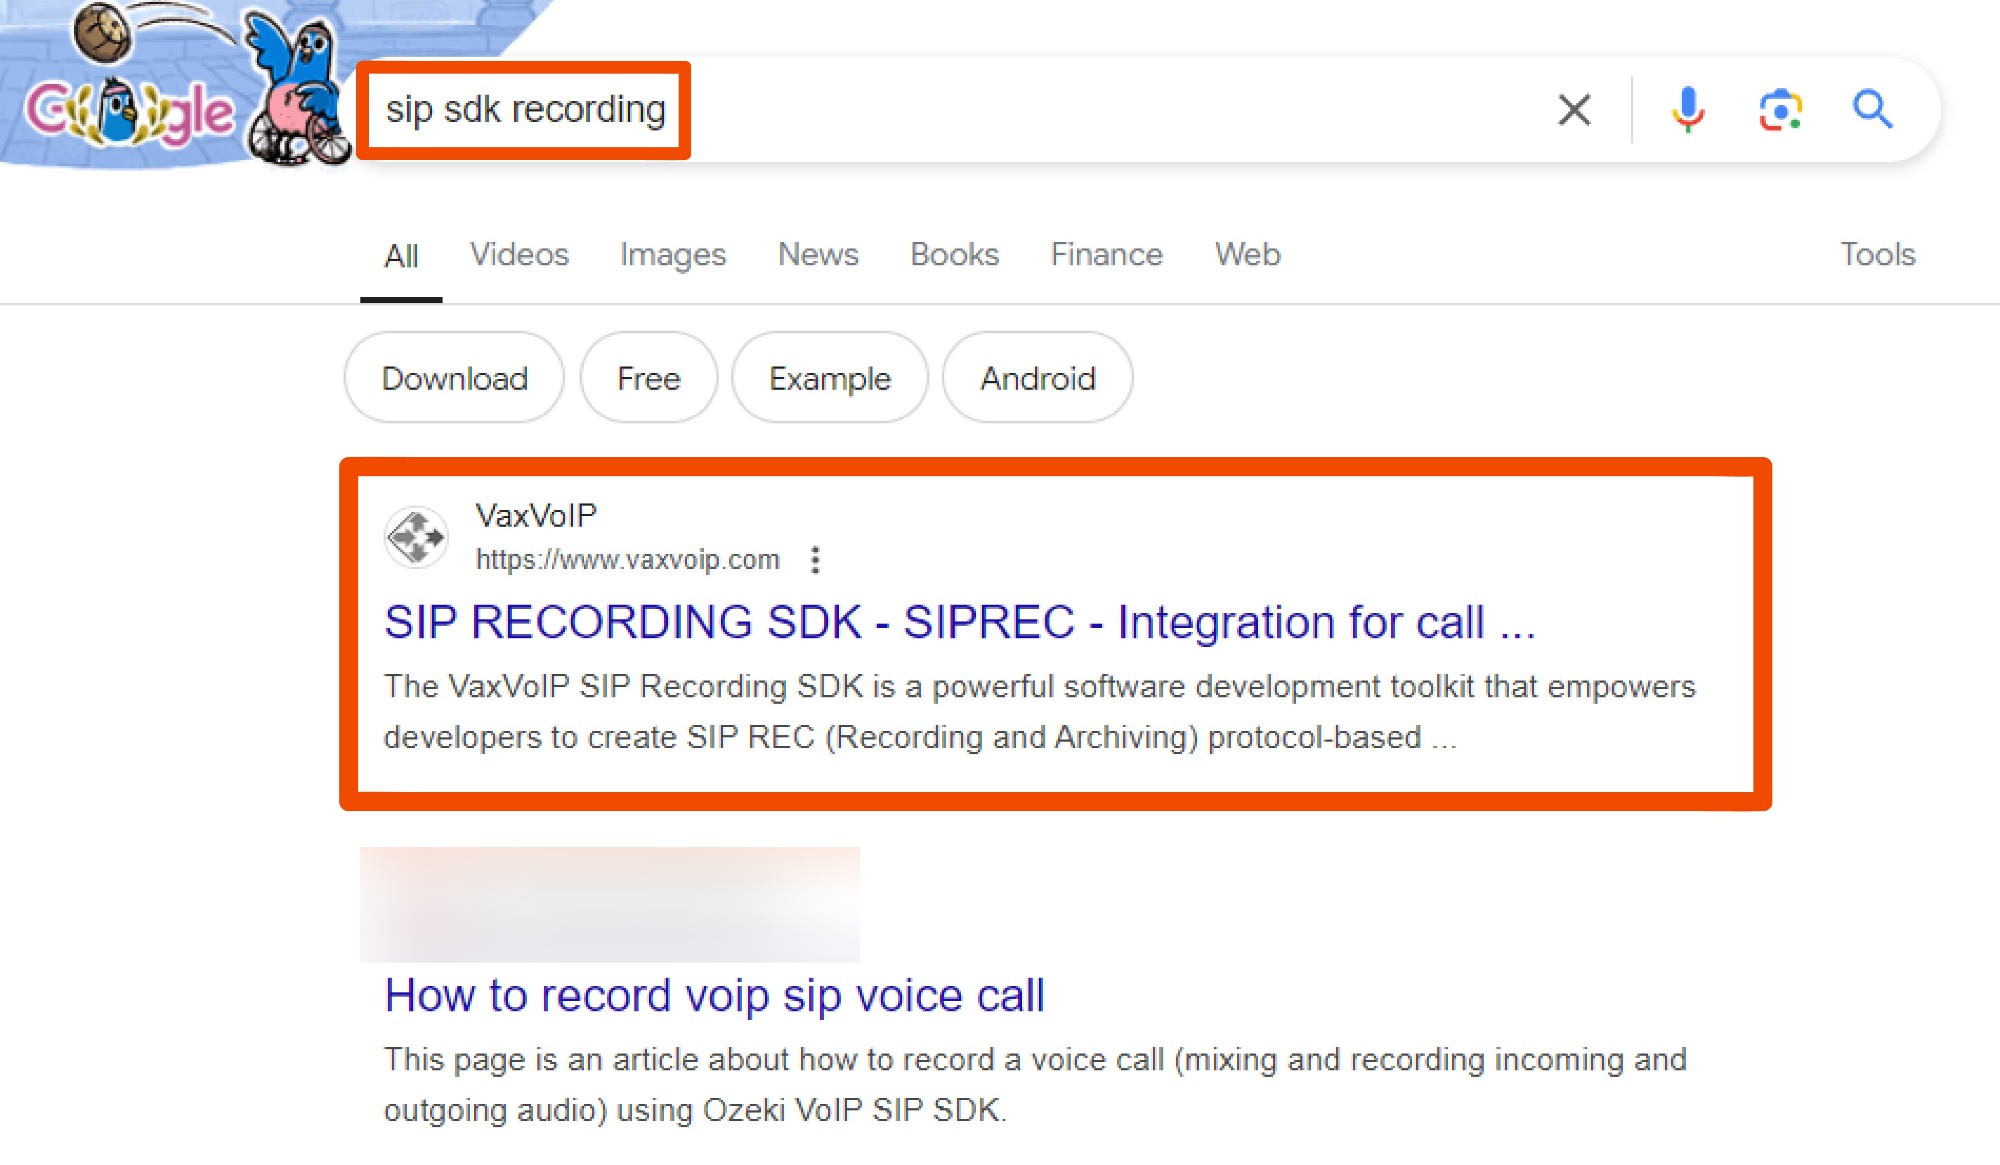
Task: Apply the Free filter chip
Action: (x=649, y=378)
